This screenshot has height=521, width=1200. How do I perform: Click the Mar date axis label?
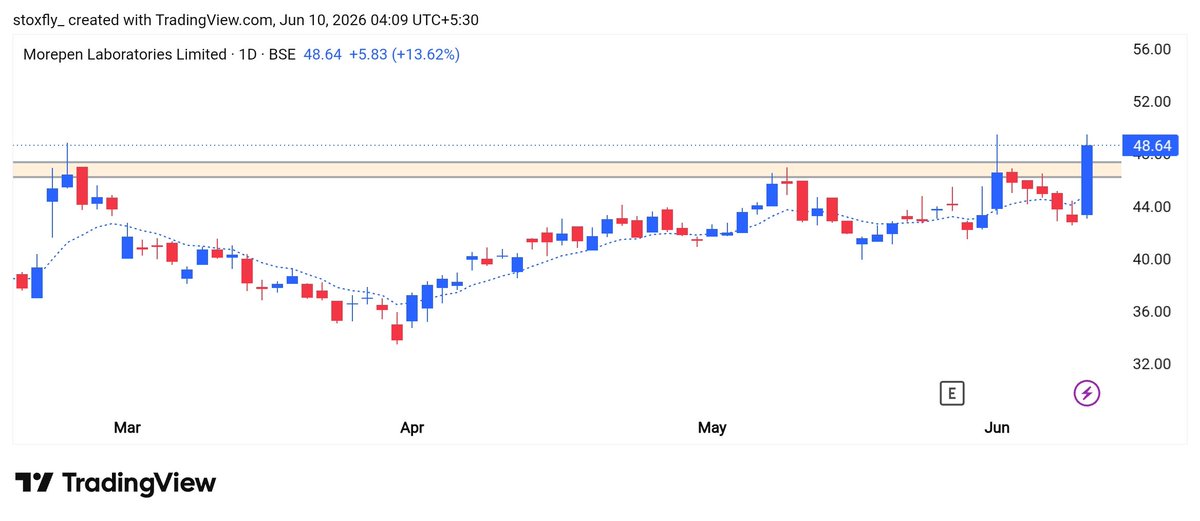tap(127, 428)
